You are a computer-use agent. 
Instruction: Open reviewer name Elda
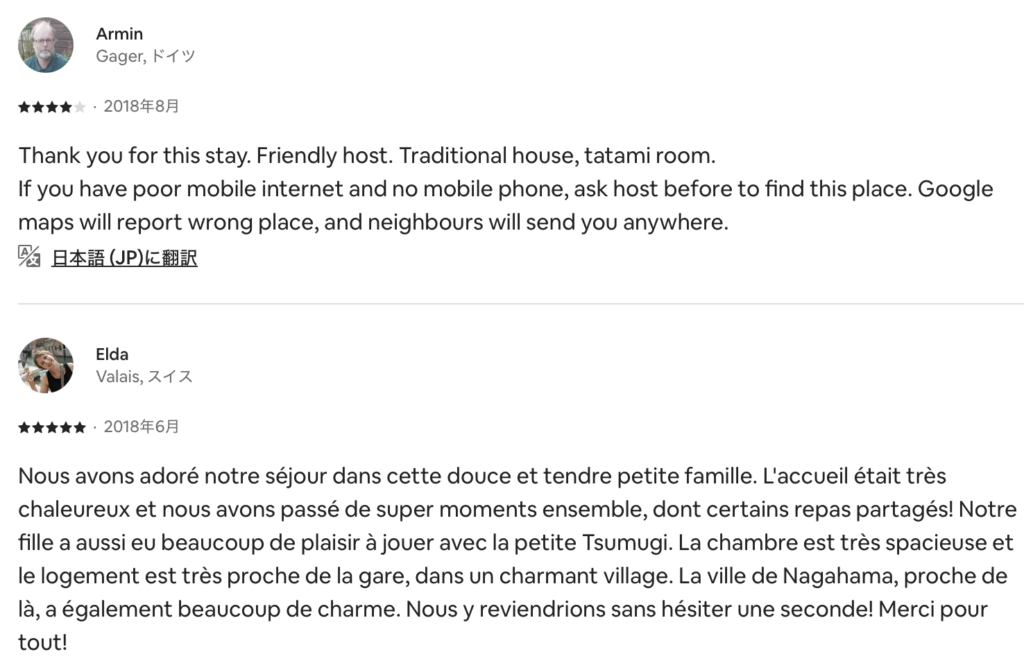[x=112, y=355]
